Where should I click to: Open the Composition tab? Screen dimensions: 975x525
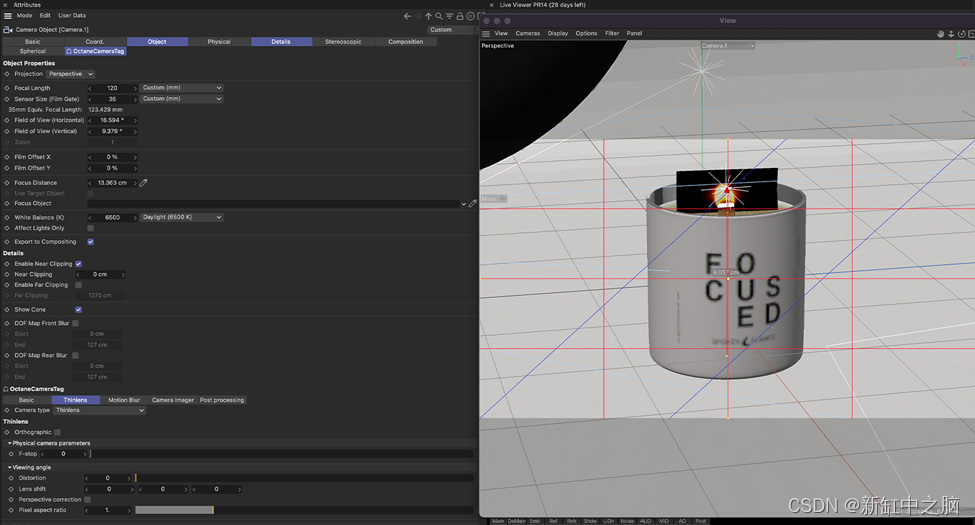405,42
